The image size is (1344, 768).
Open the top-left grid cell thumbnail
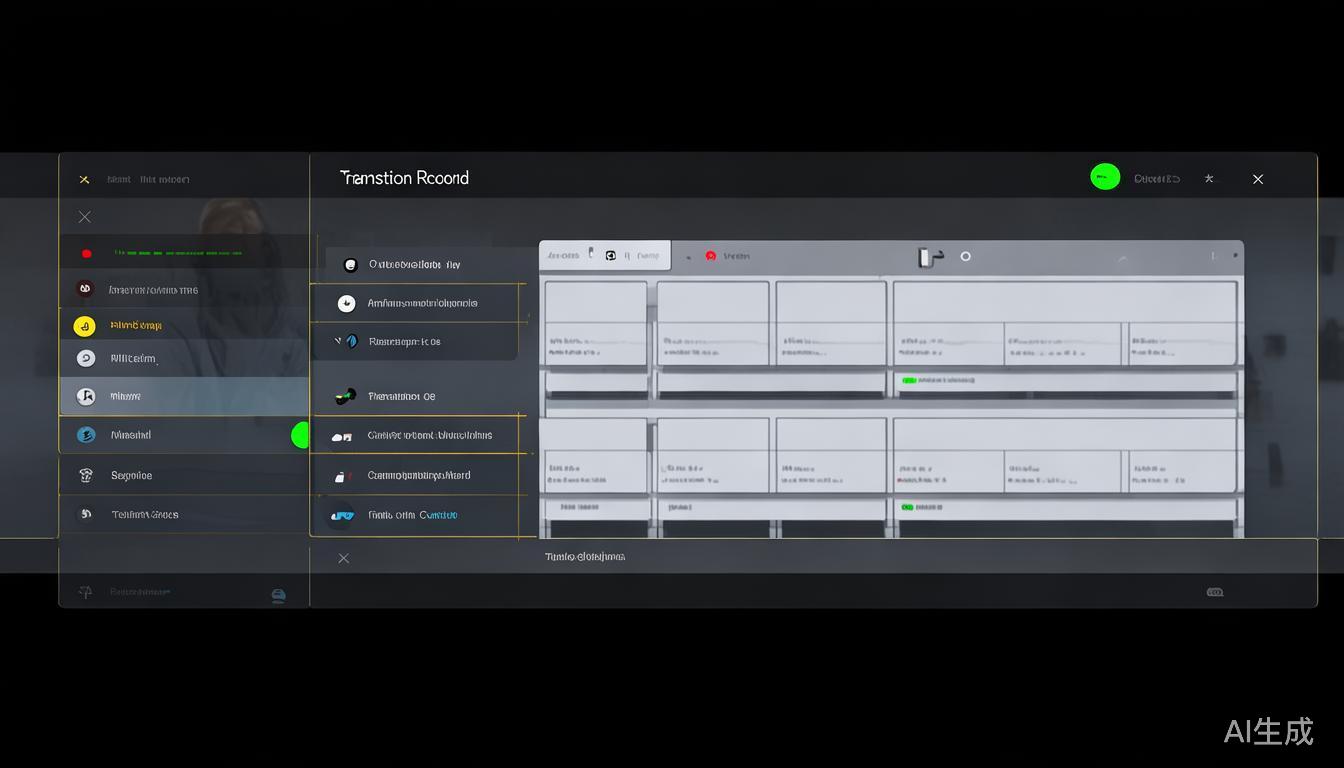(x=595, y=322)
